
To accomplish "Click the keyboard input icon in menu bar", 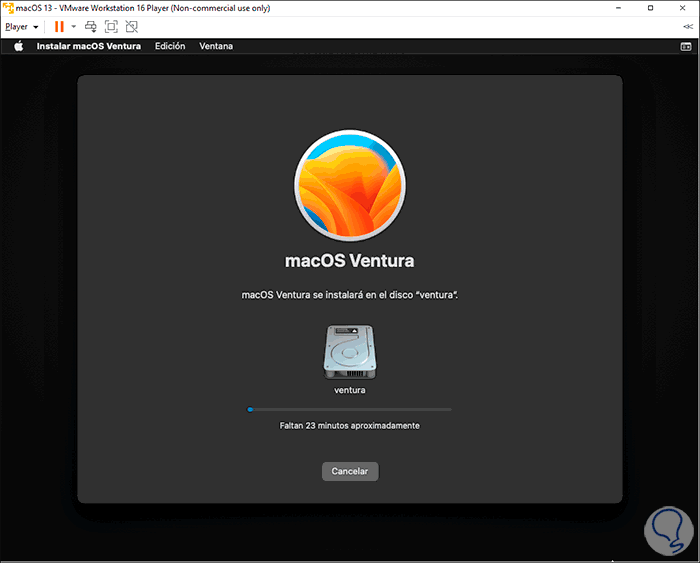I will pyautogui.click(x=686, y=46).
